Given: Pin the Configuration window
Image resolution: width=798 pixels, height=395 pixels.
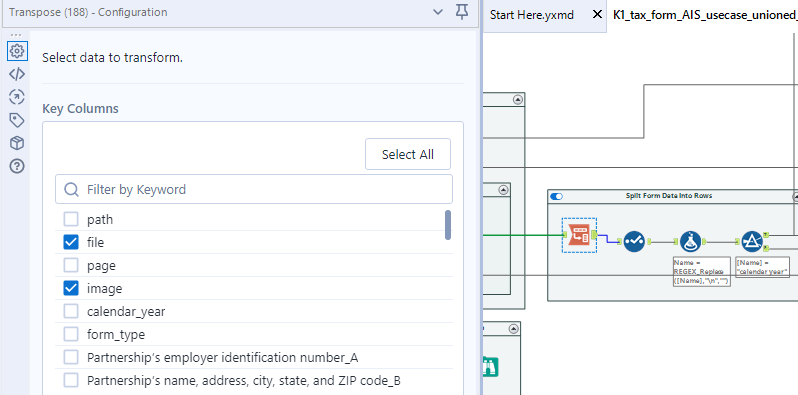Looking at the screenshot, I should (462, 12).
